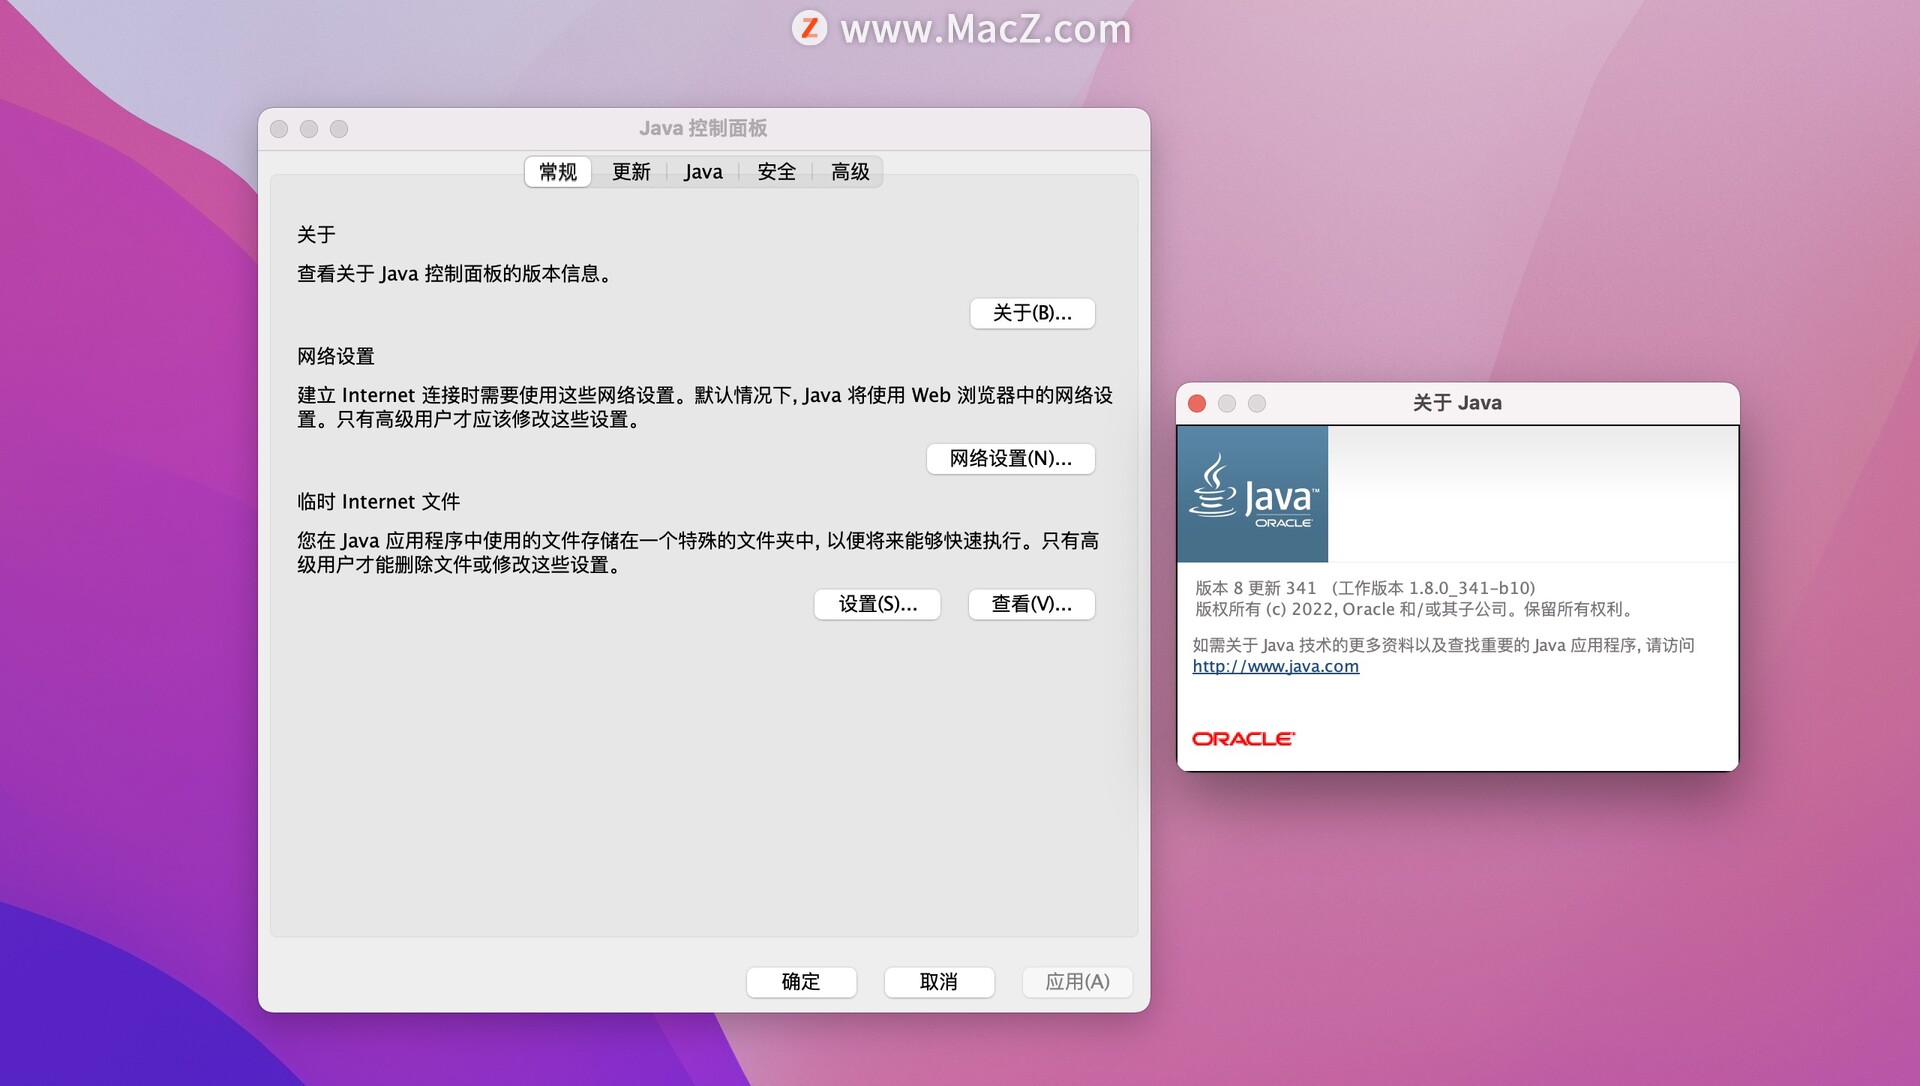The width and height of the screenshot is (1920, 1086).
Task: Click the close dot of Java 控制面板
Action: tap(279, 129)
